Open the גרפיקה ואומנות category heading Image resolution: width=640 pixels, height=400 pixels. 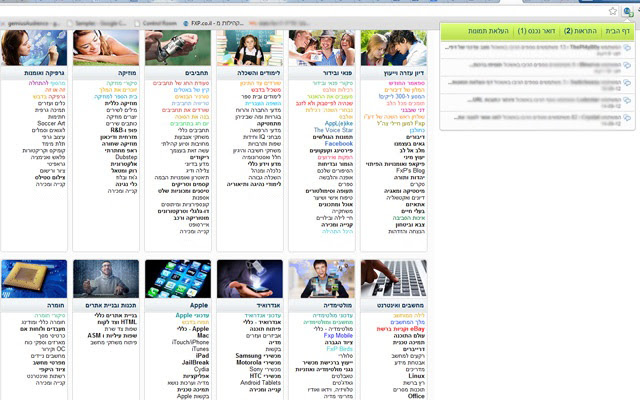44,73
